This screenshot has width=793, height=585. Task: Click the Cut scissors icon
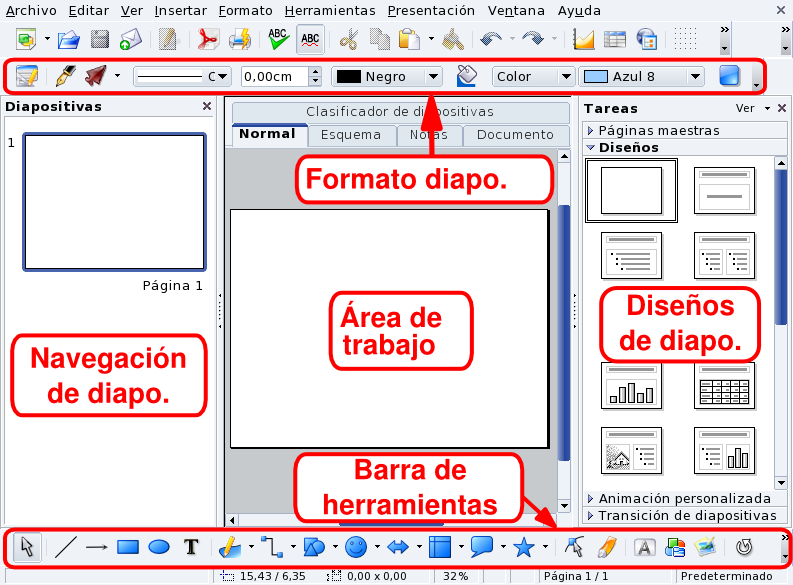point(348,40)
